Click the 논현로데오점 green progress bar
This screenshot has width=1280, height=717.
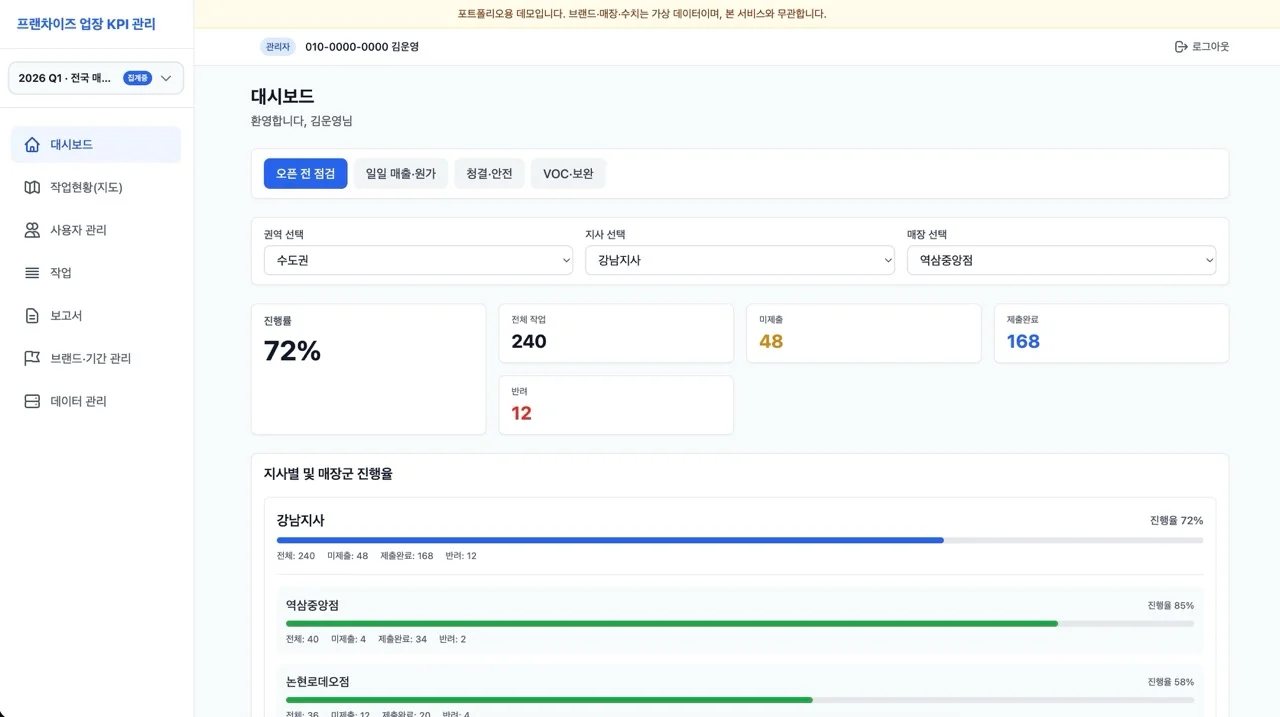pyautogui.click(x=740, y=700)
